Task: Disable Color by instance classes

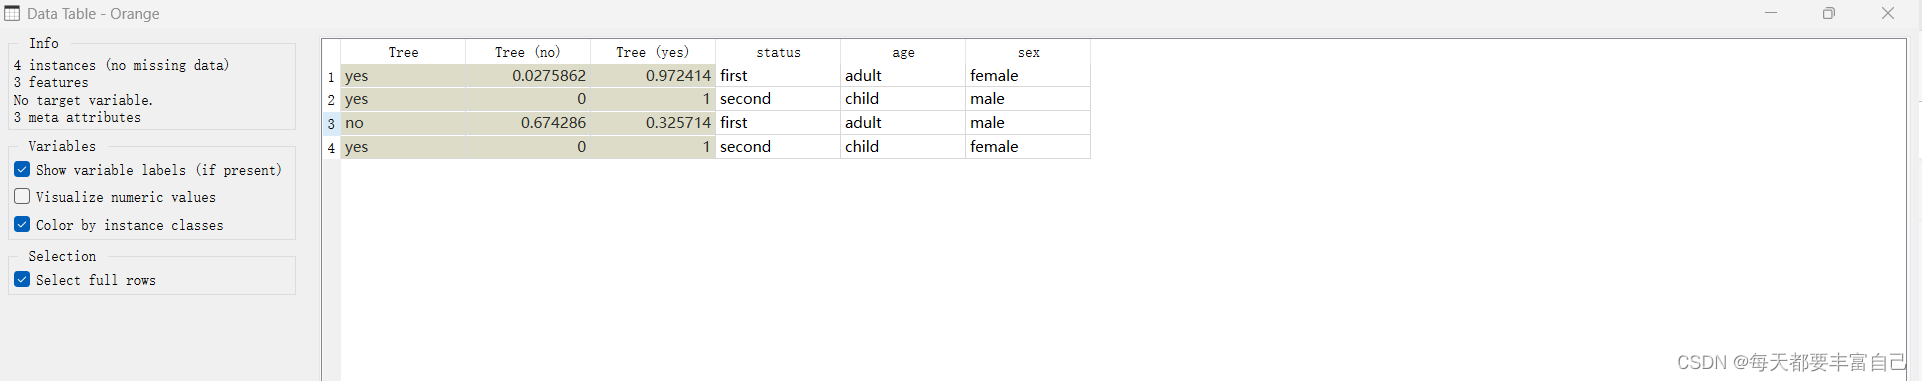Action: click(22, 225)
